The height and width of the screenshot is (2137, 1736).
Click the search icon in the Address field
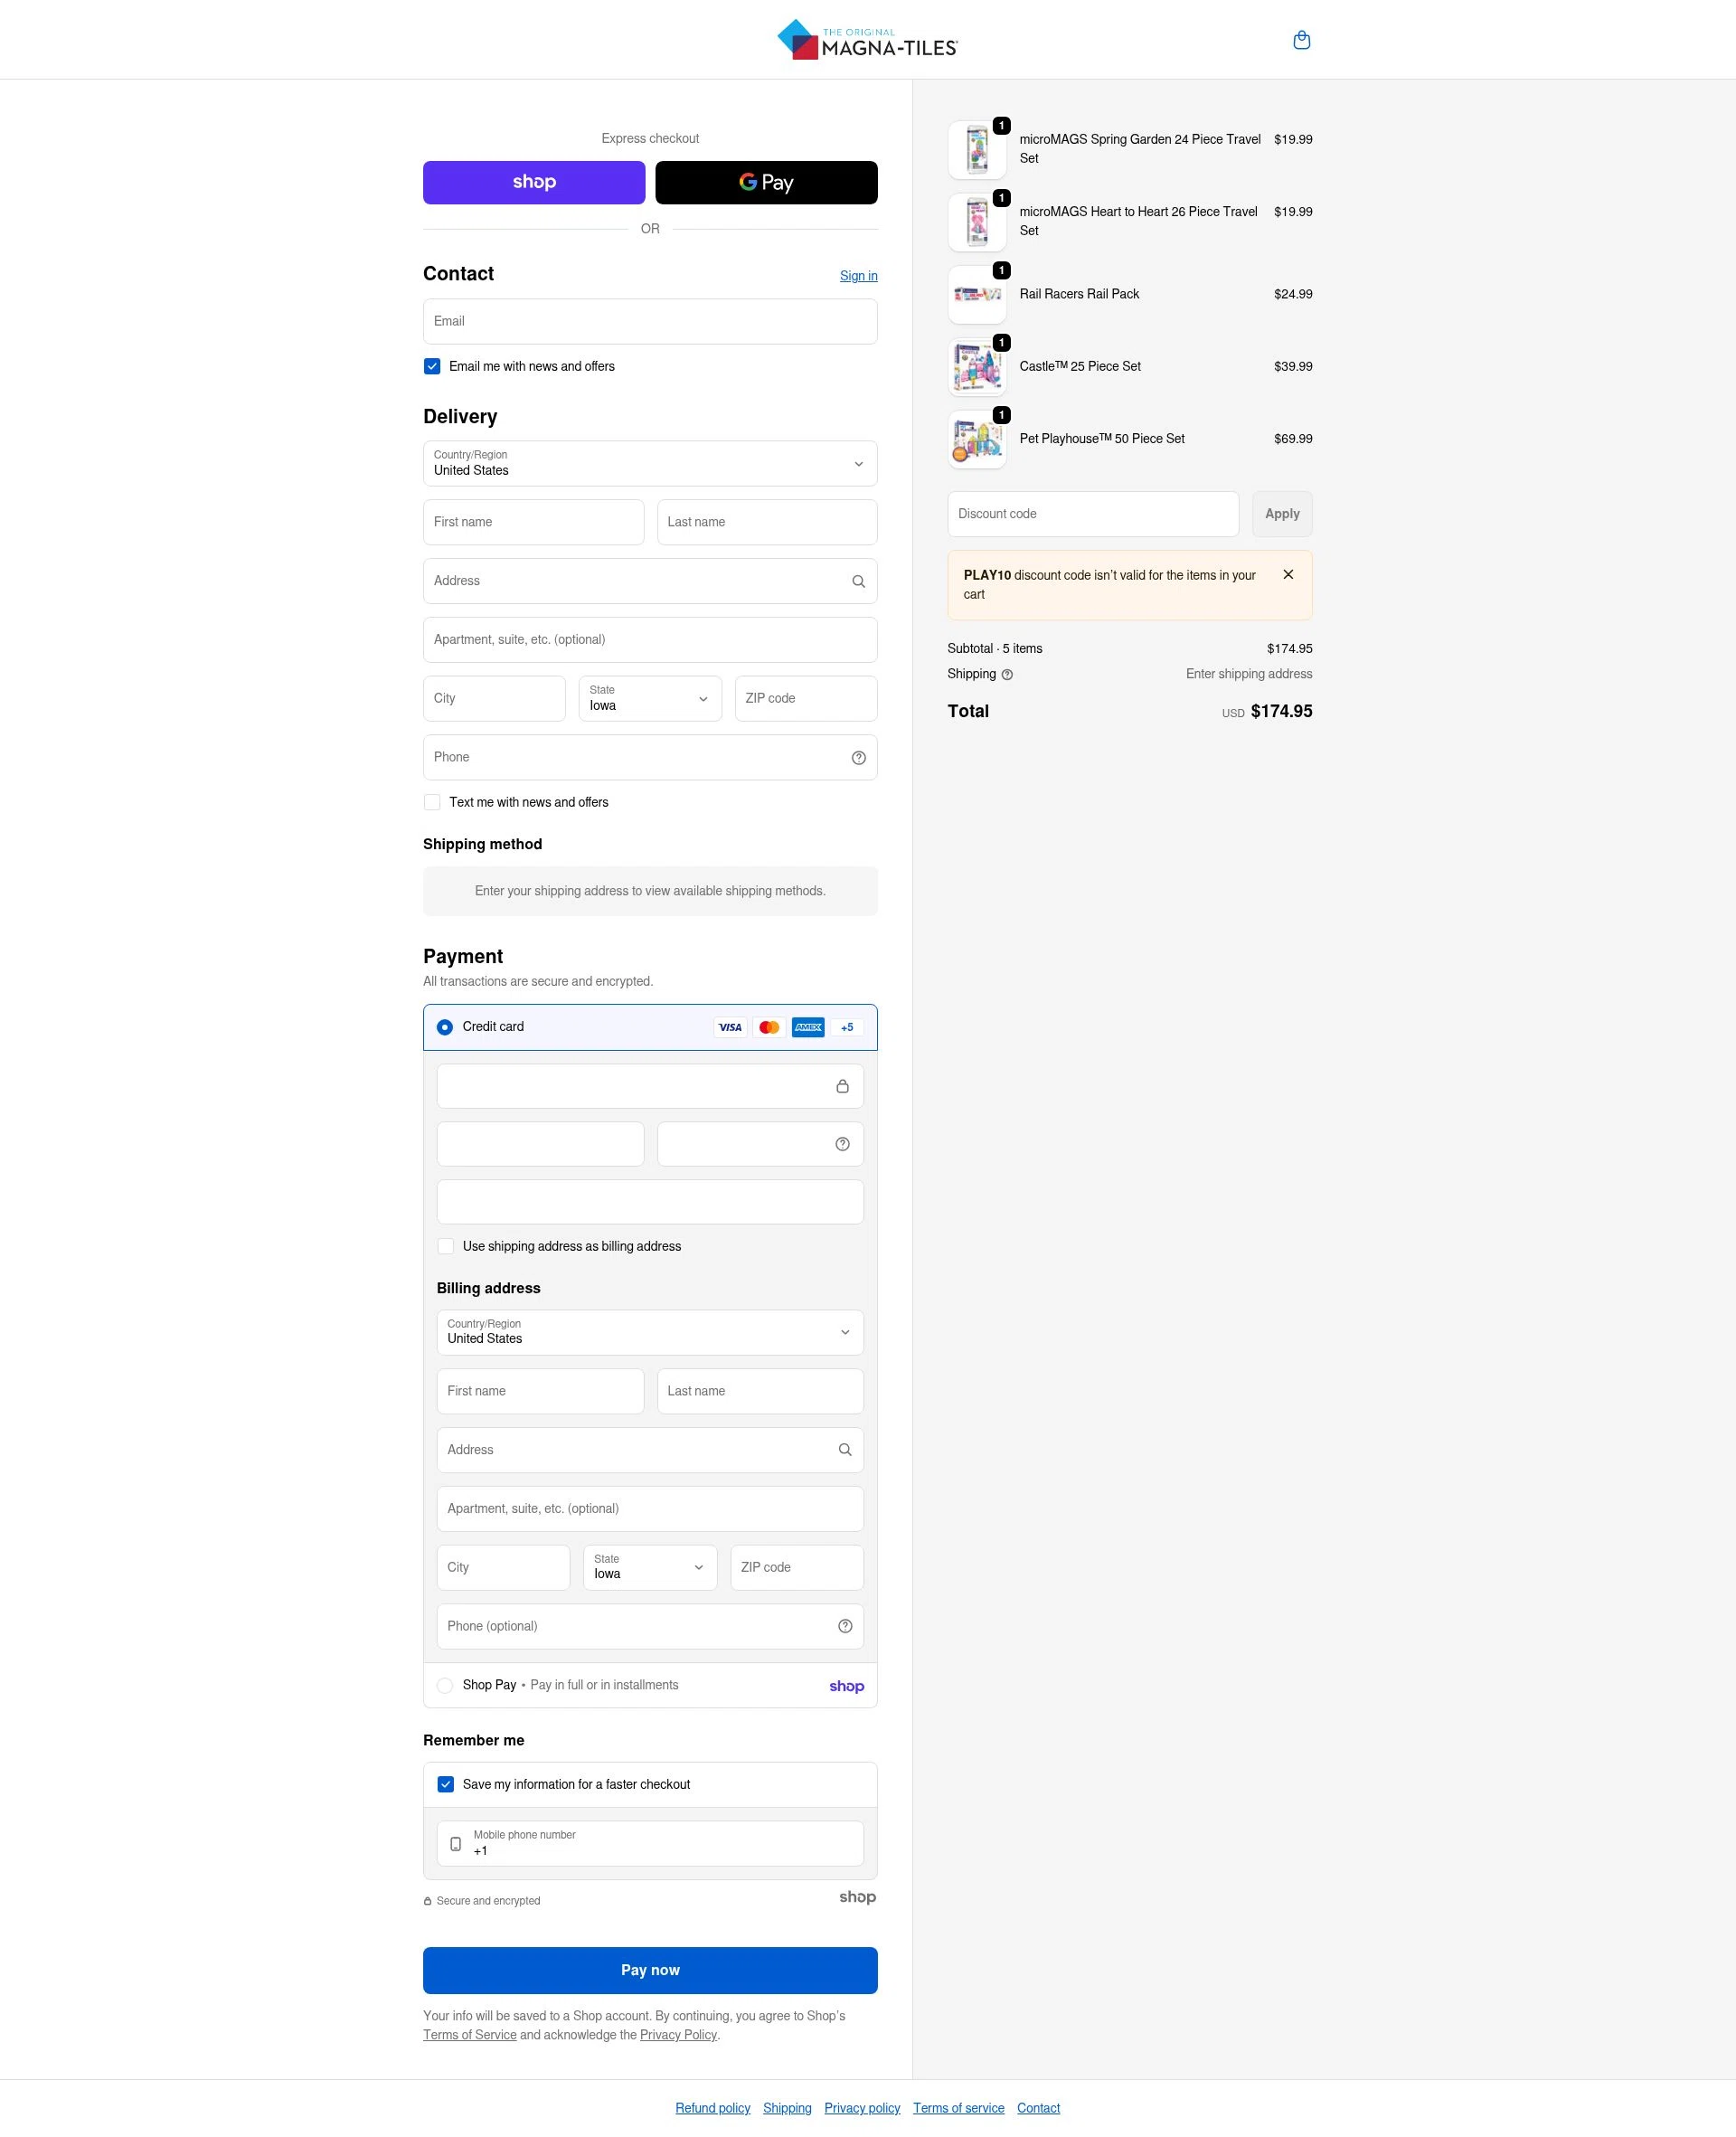click(857, 580)
